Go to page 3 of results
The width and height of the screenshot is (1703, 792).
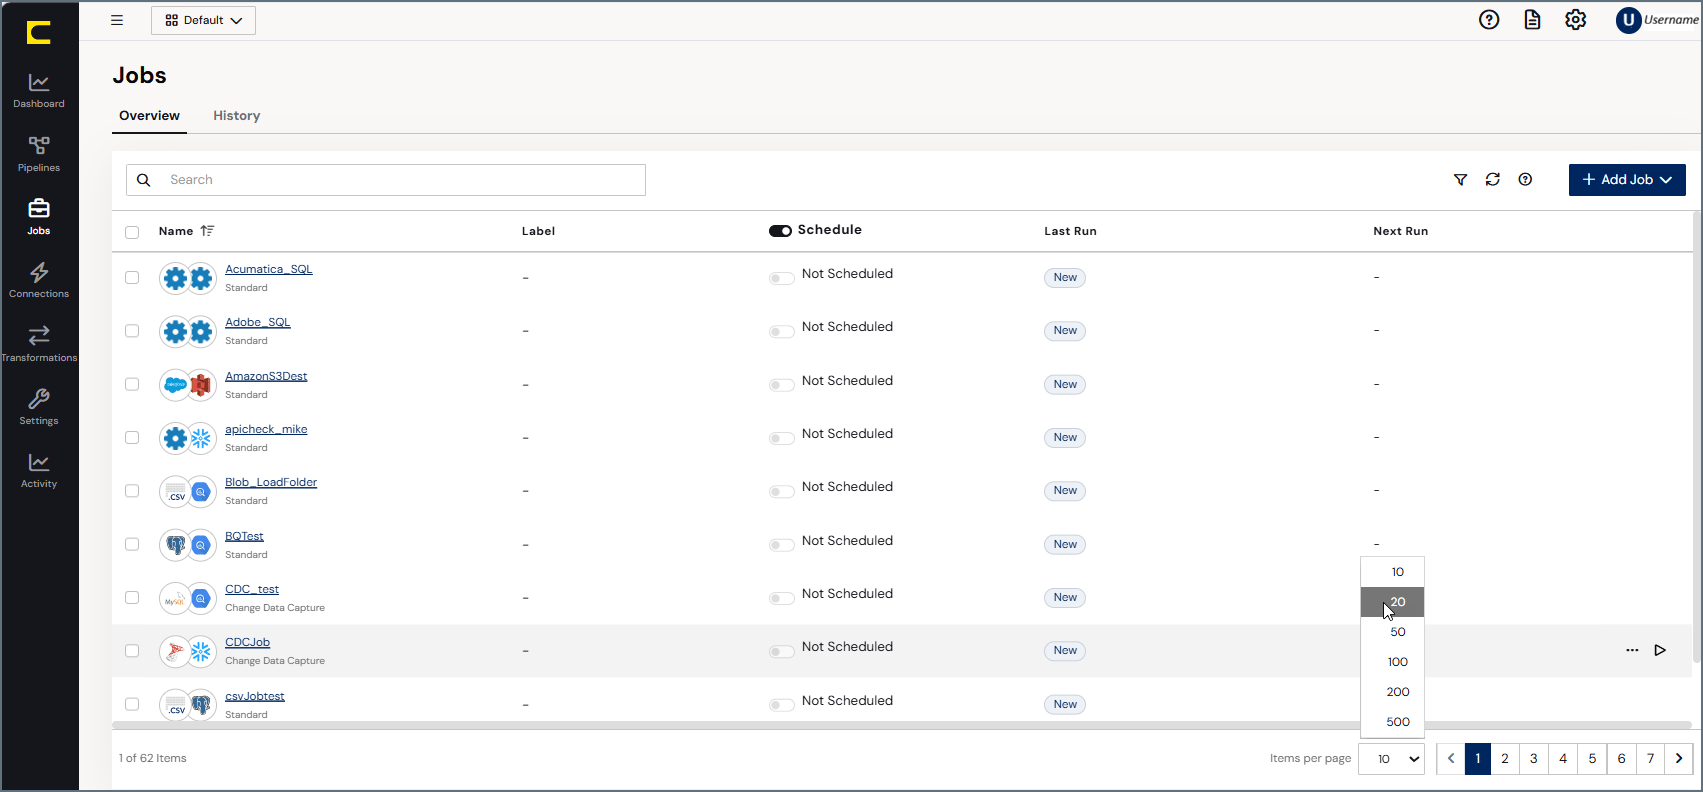point(1534,759)
